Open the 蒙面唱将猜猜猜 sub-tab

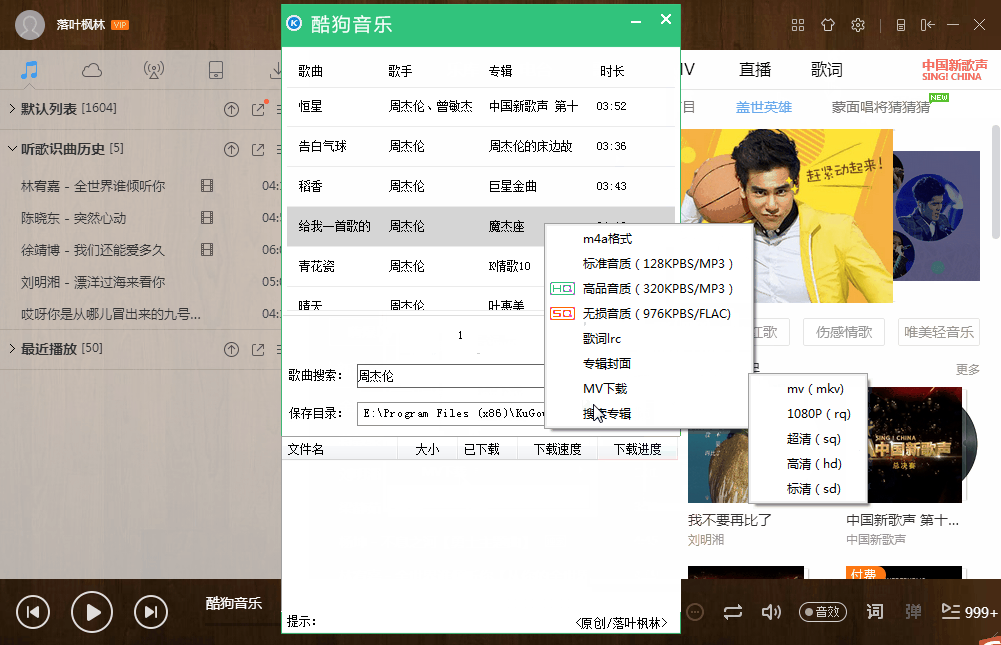881,107
